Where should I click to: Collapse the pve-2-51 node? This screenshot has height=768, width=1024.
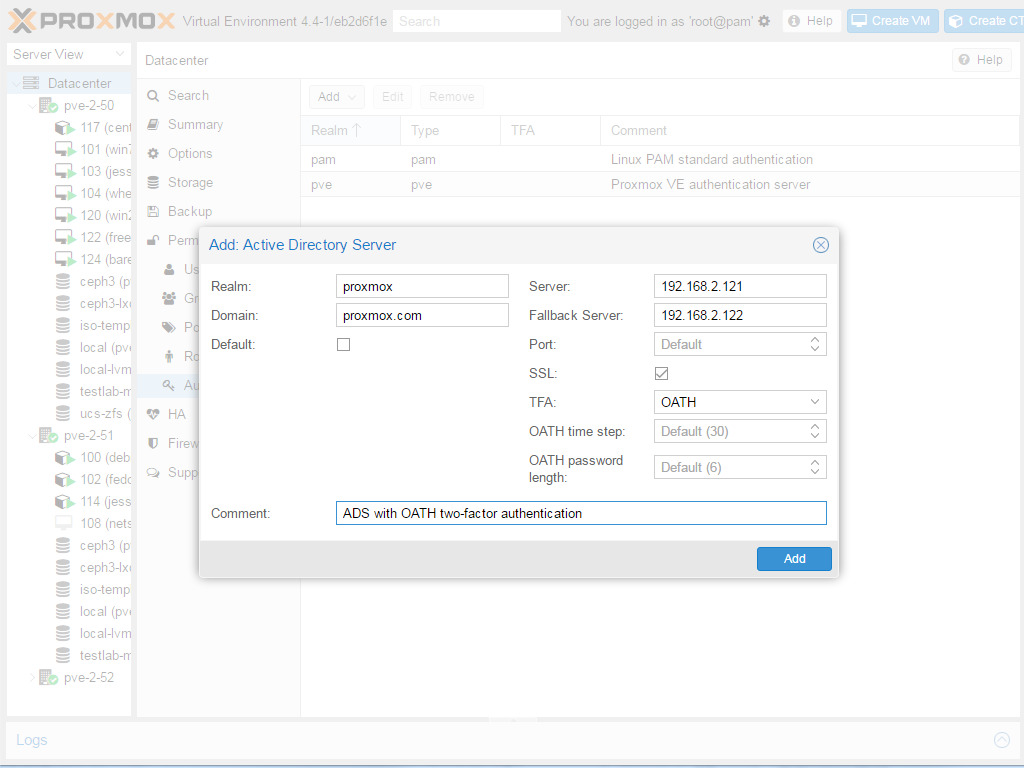tap(32, 436)
